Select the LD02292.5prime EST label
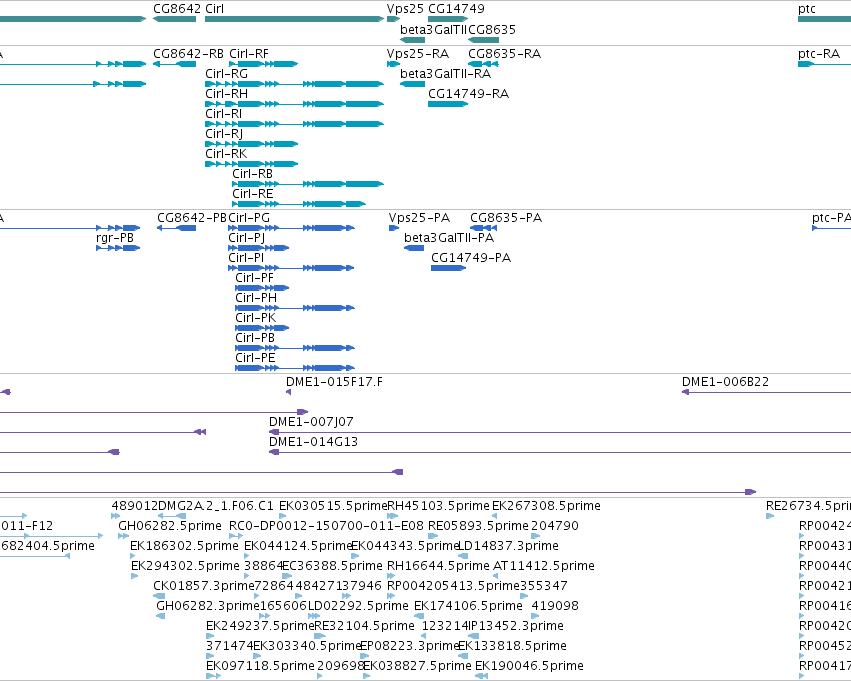 tap(358, 607)
